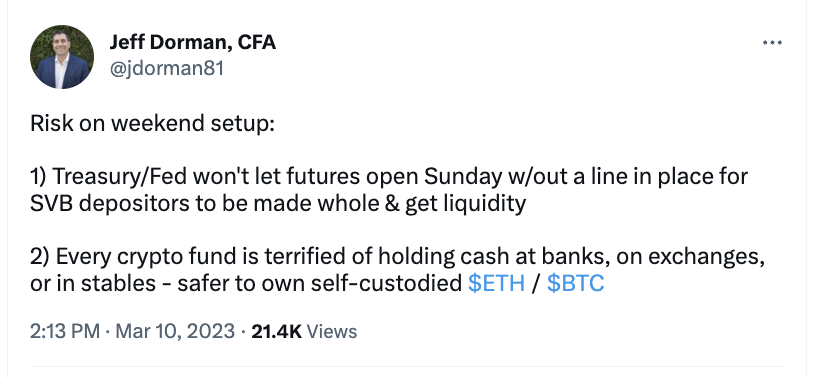Open the $ETH cashtag link
This screenshot has width=814, height=378.
pos(496,284)
